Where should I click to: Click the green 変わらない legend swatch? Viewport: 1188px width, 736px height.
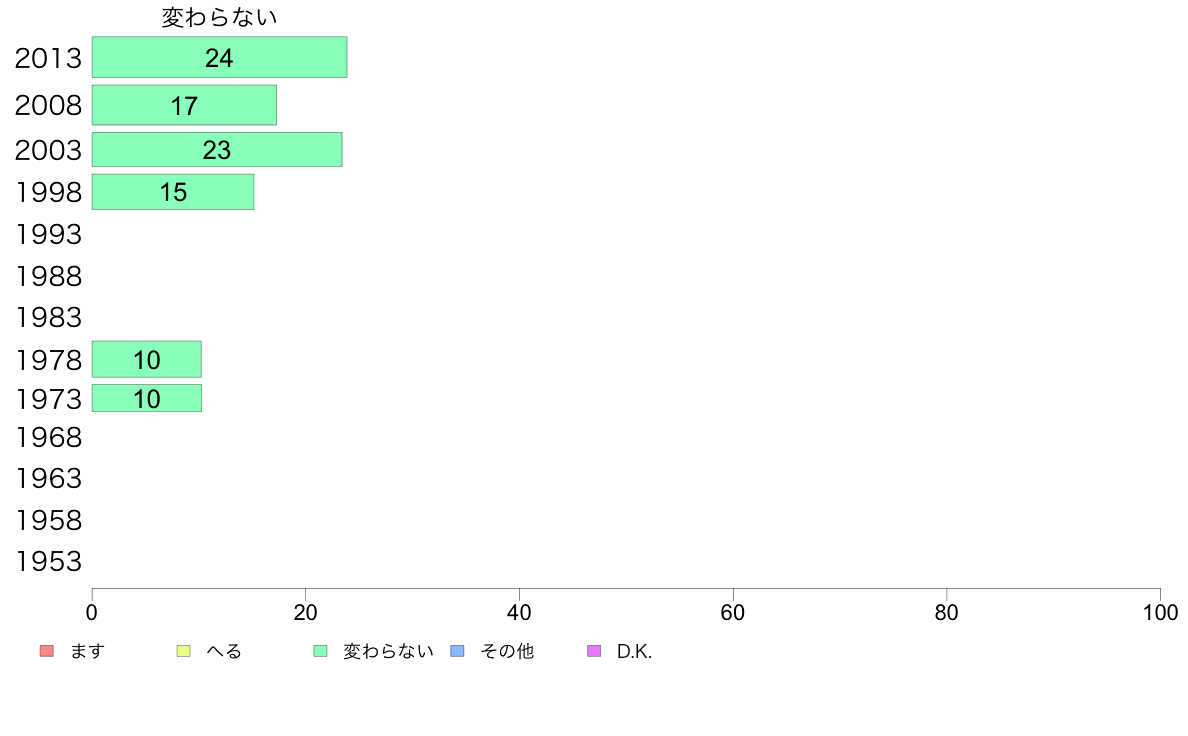pos(320,651)
